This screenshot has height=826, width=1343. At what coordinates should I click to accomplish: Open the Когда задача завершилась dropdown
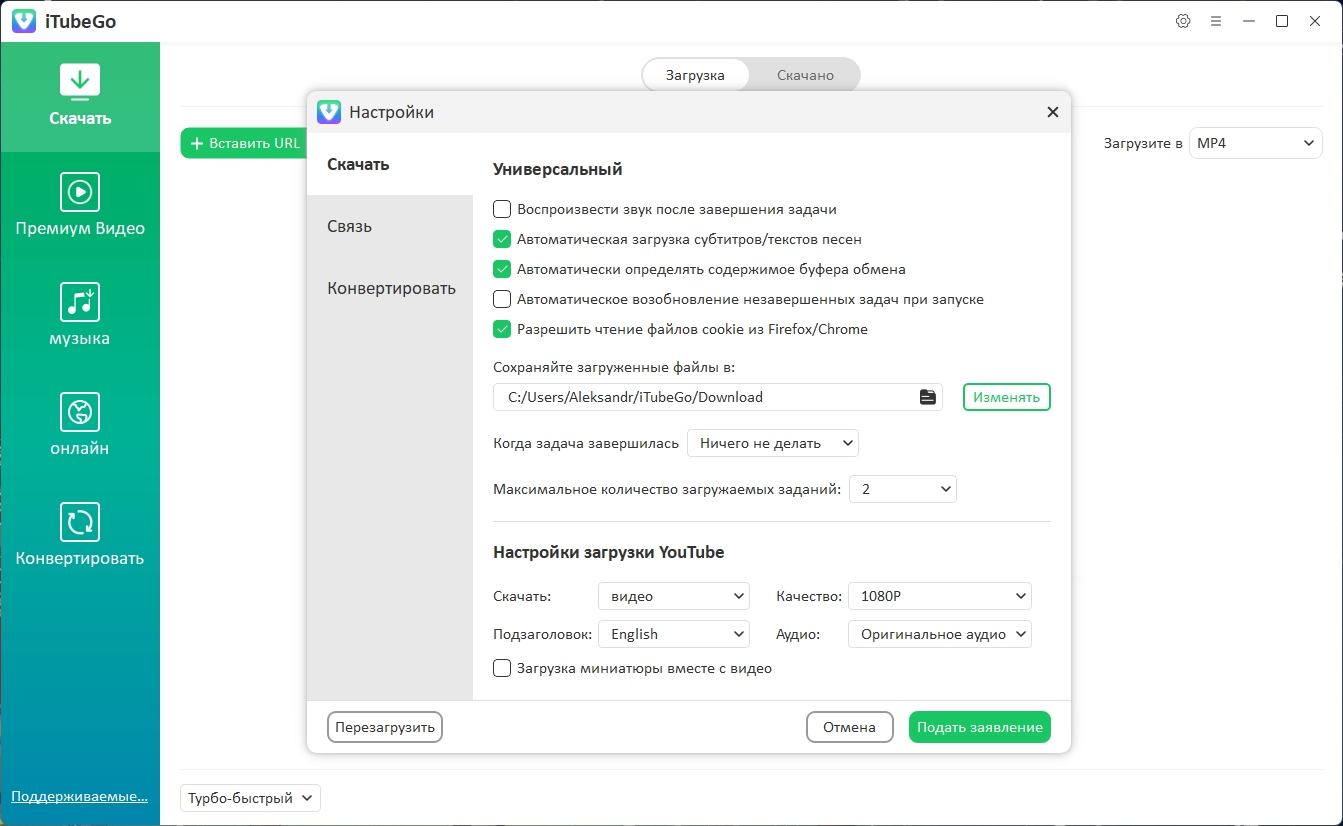772,443
